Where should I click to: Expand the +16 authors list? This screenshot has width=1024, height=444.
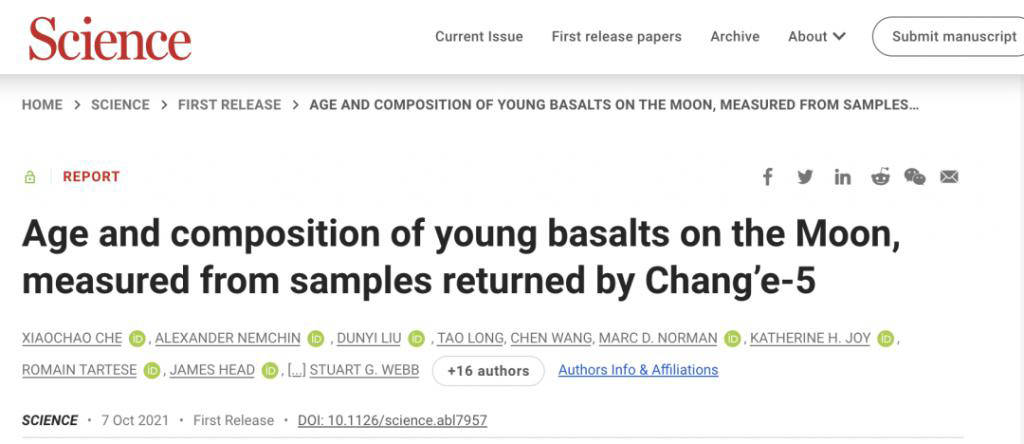pyautogui.click(x=488, y=370)
